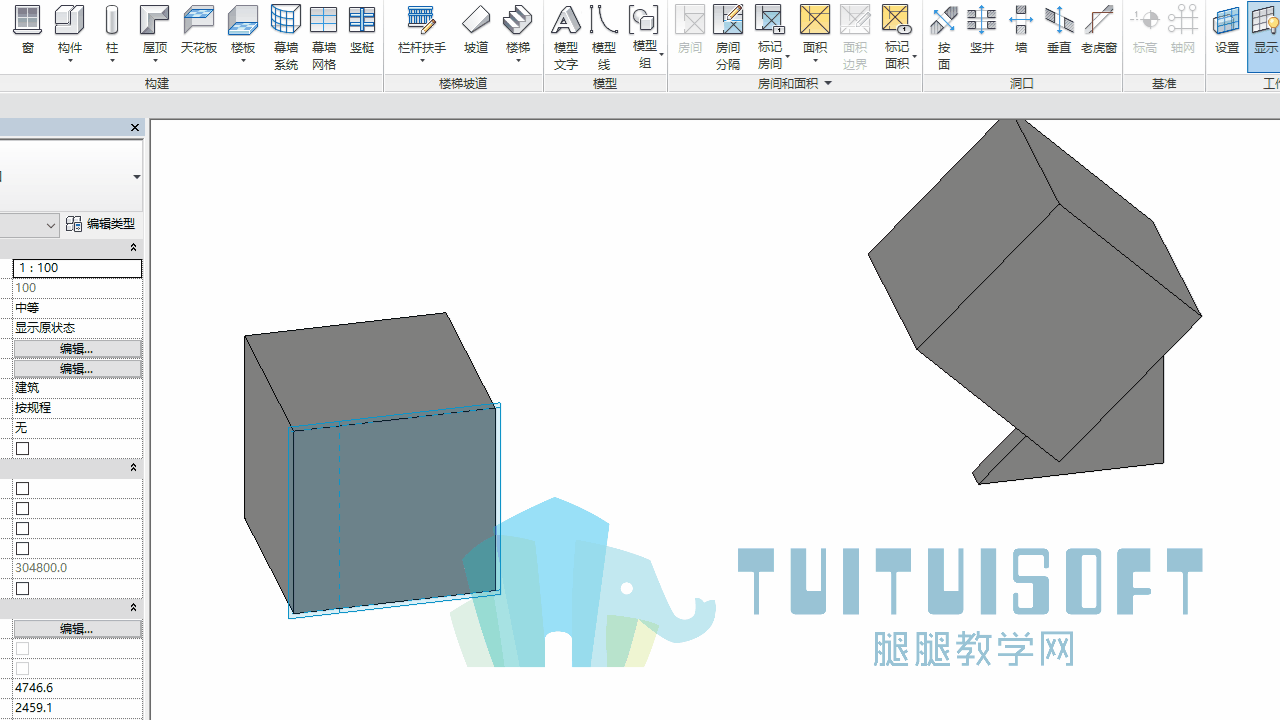Select the 幕墙网格 curtain grid tool

323,38
